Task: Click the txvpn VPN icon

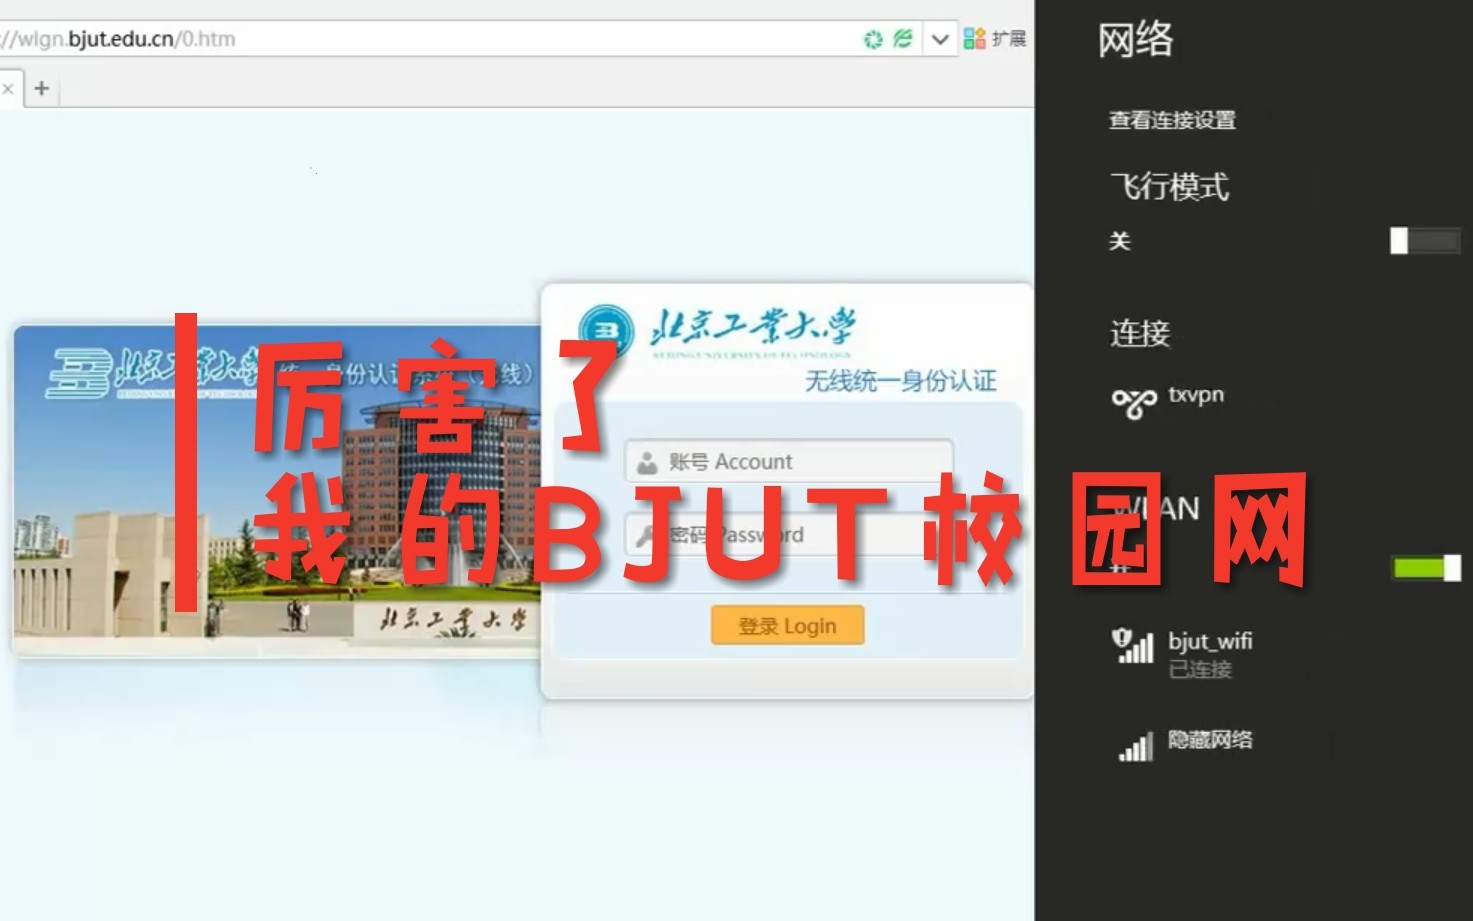Action: tap(1134, 402)
